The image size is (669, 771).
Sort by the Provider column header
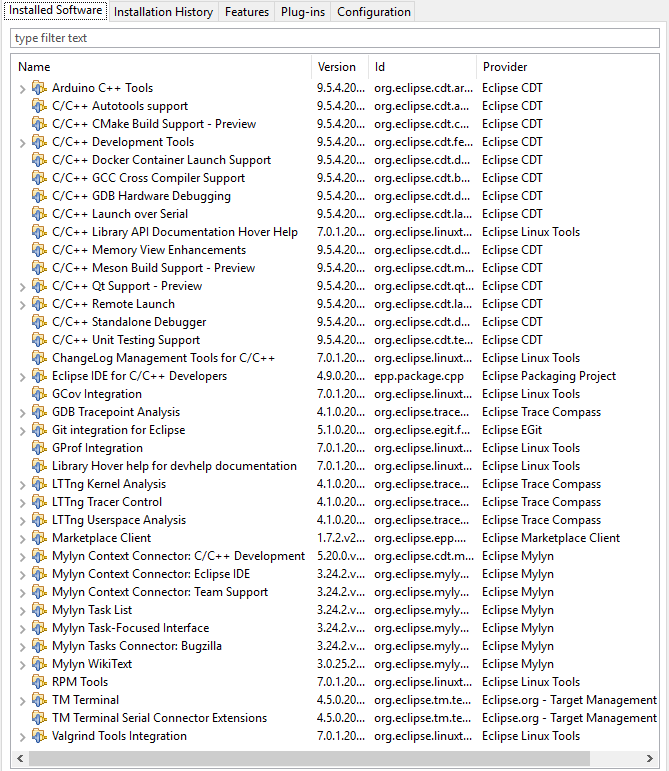505,67
